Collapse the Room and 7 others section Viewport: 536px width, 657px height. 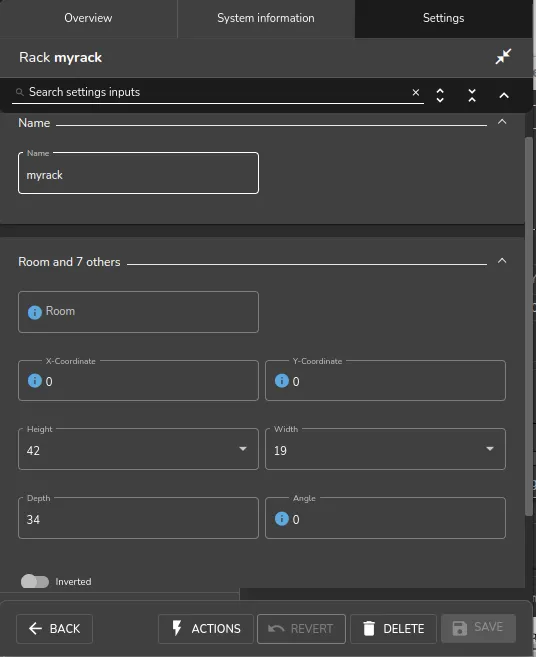(x=502, y=261)
